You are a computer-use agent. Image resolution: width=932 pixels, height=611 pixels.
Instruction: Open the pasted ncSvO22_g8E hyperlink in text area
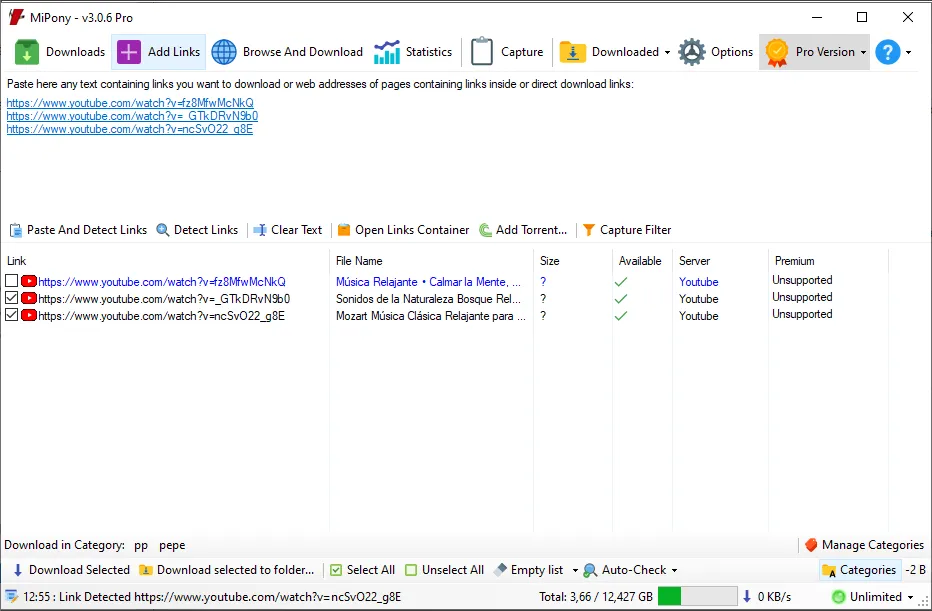pyautogui.click(x=130, y=129)
